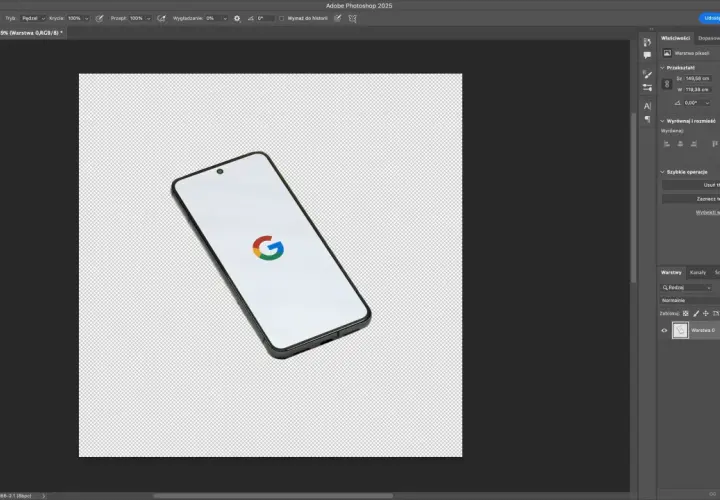Click the horizontal scrollbar below the canvas
This screenshot has height=500, width=720.
(273, 496)
